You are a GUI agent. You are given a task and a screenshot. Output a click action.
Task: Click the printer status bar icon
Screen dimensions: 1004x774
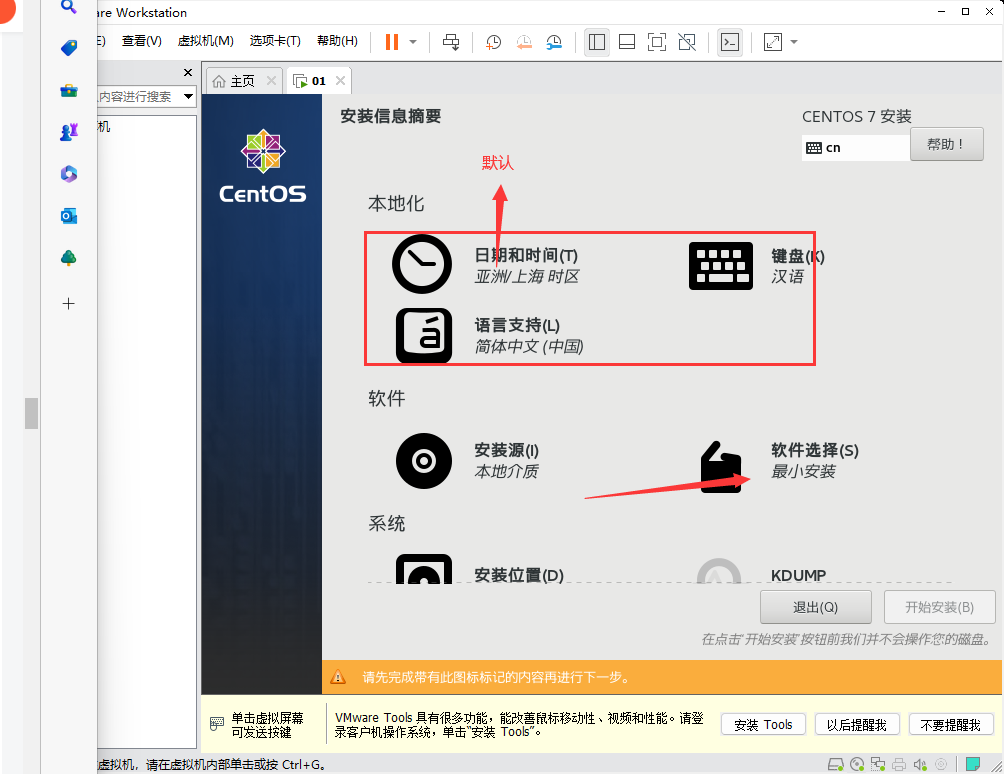tap(899, 764)
